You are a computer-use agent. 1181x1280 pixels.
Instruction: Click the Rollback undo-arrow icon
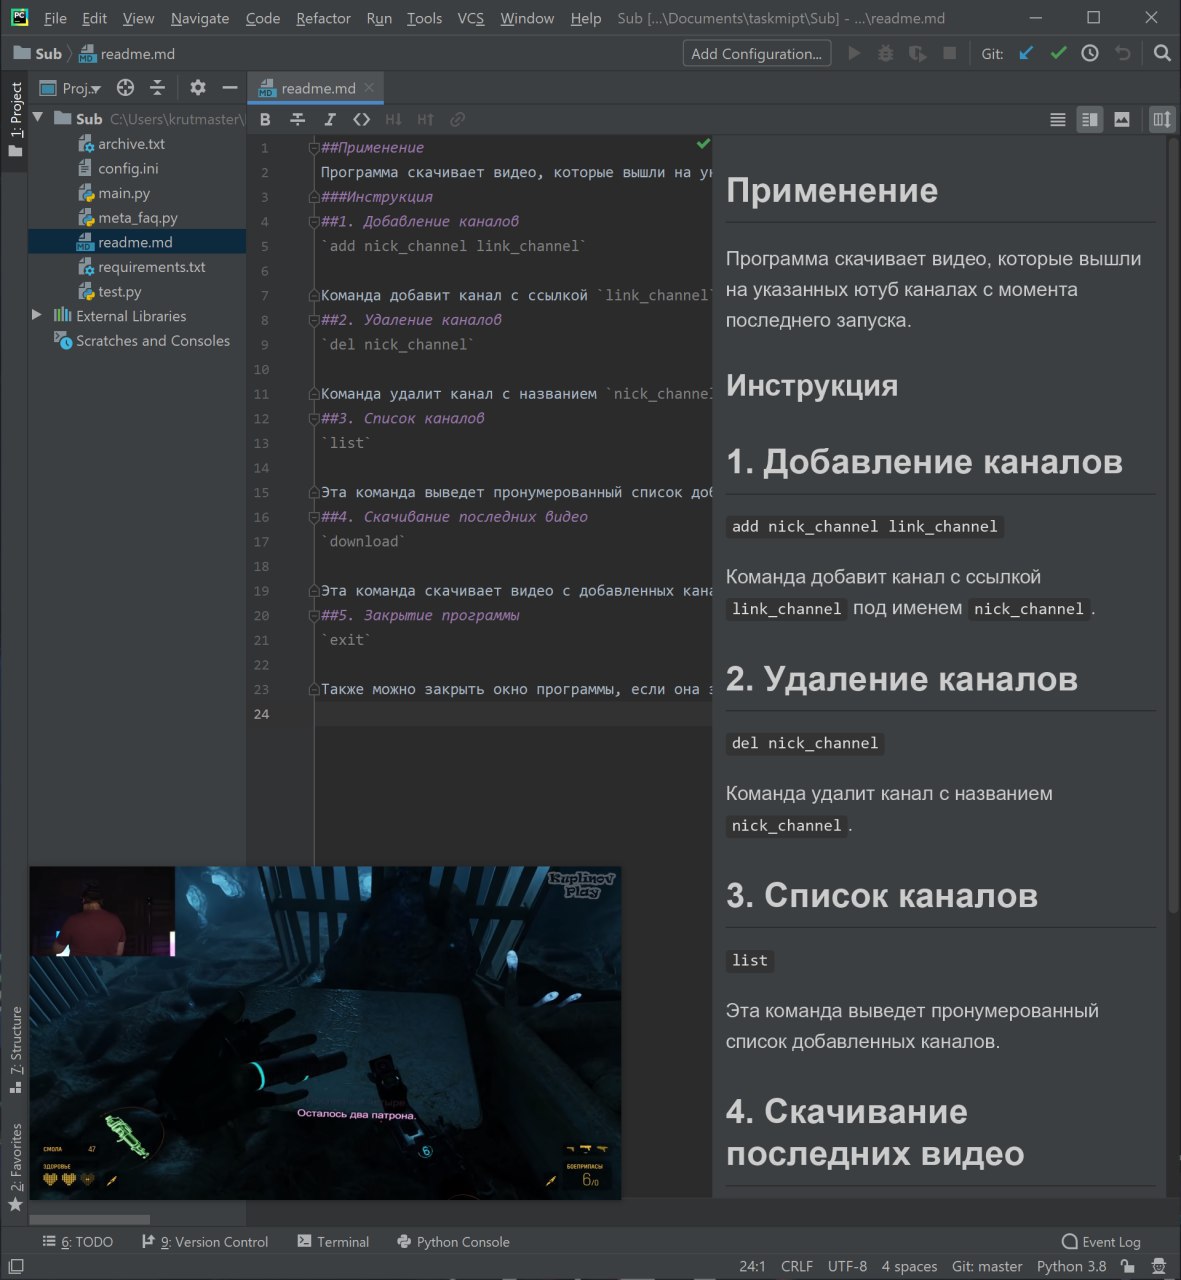(1122, 53)
